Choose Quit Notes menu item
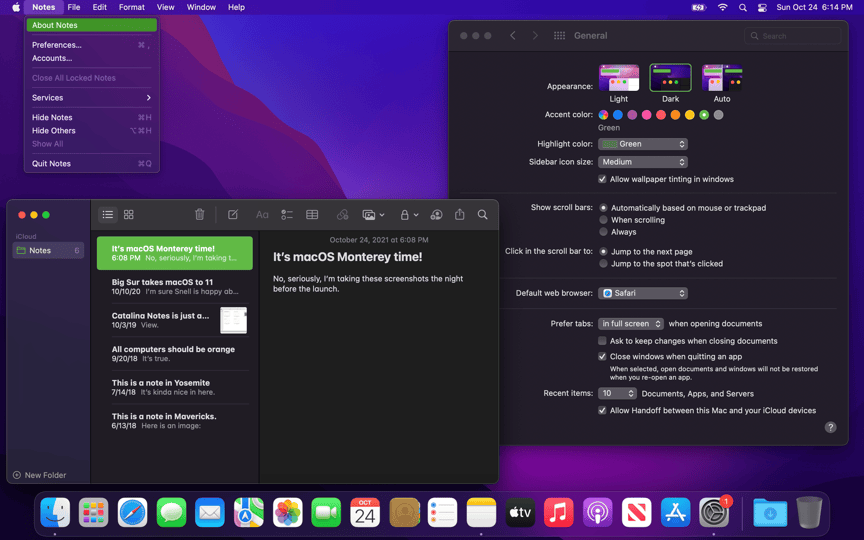Viewport: 864px width, 540px height. point(91,164)
